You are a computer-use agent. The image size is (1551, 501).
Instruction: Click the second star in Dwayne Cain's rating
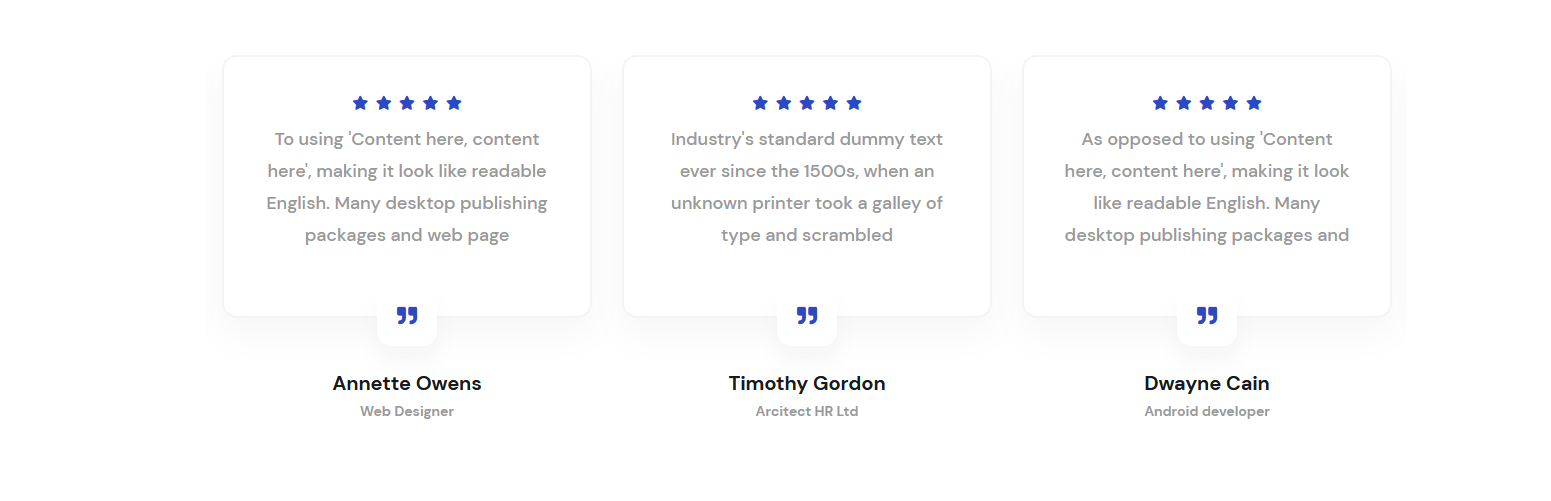click(1184, 103)
